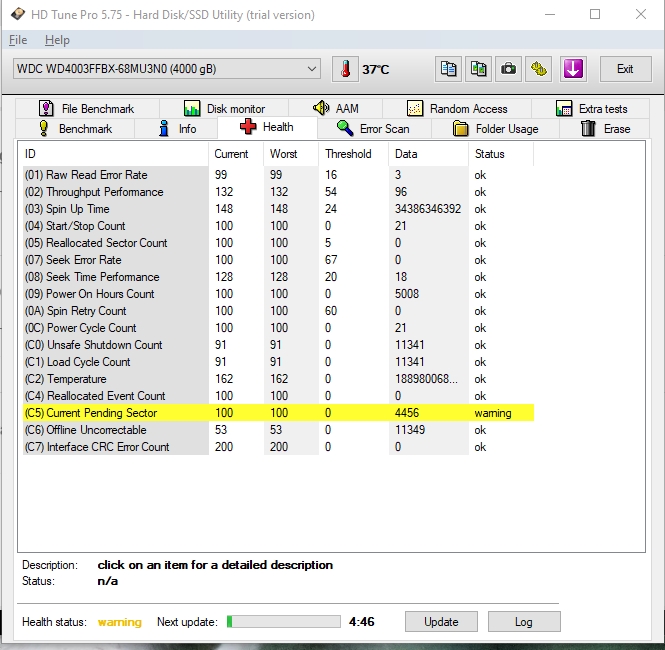Click the Update button
Screen dimensions: 665x650
click(x=441, y=622)
